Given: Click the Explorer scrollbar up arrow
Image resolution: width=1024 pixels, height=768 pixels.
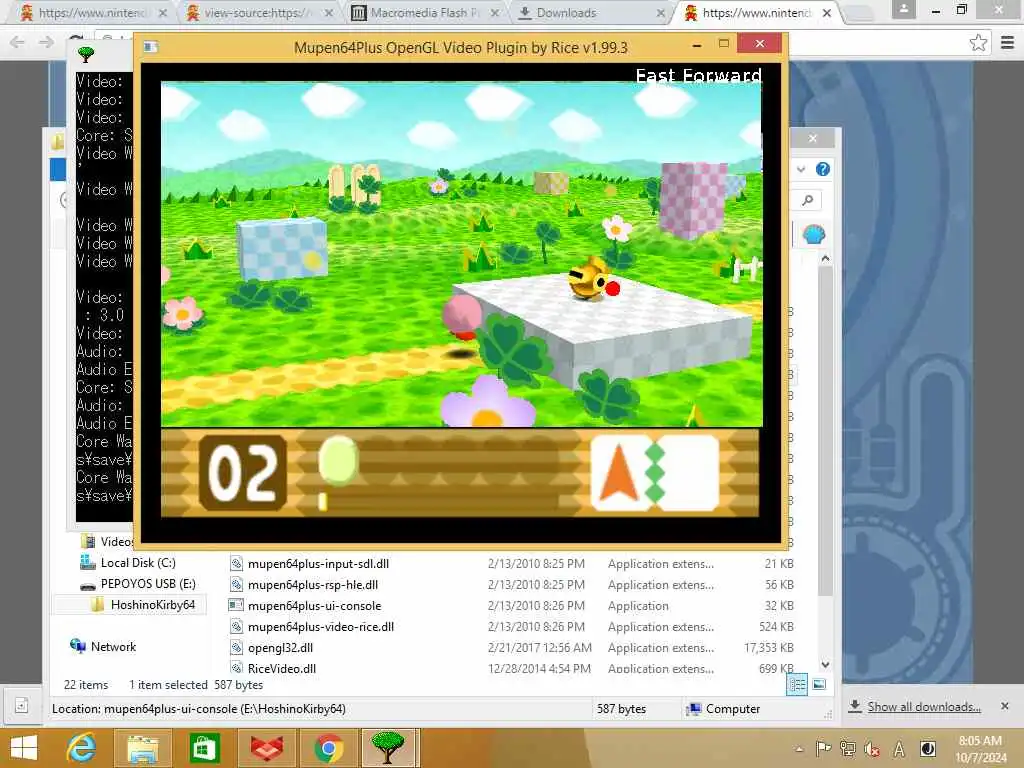Looking at the screenshot, I should (x=825, y=259).
